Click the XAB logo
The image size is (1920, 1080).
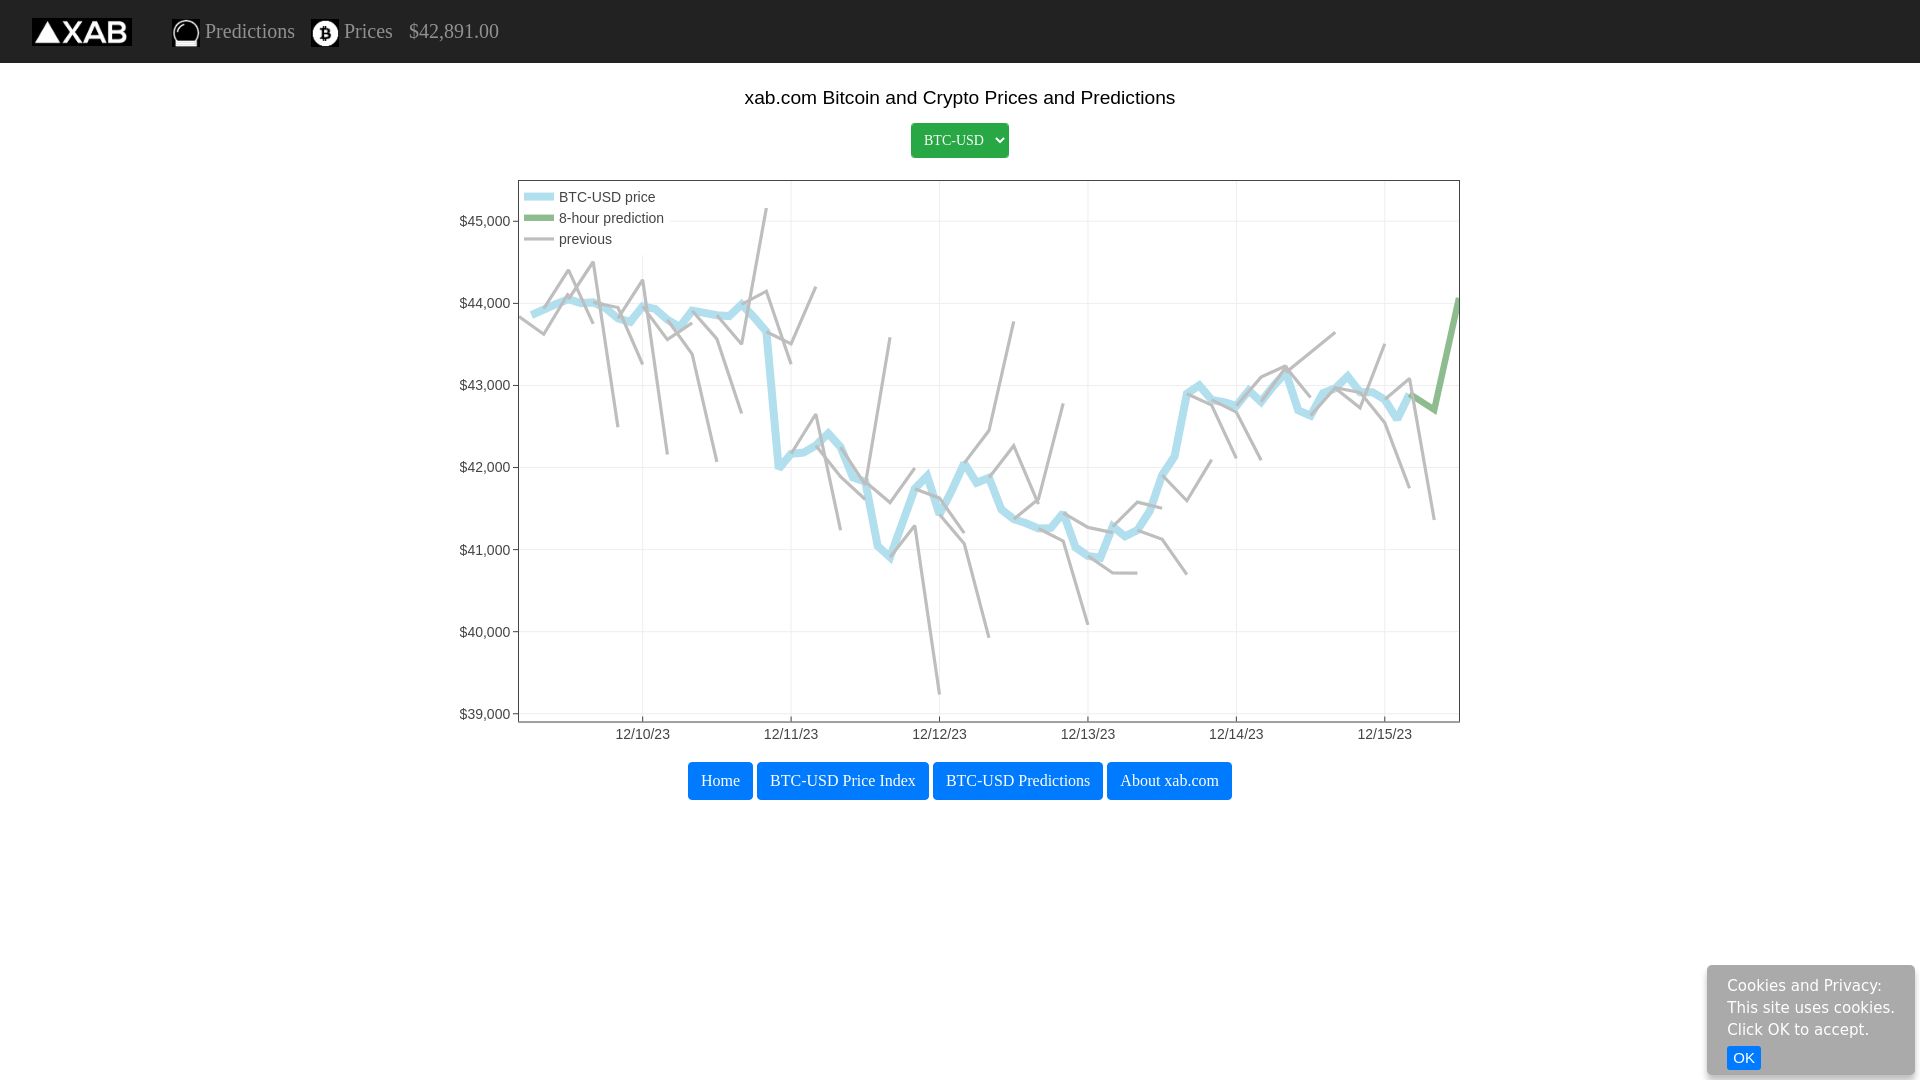(x=81, y=31)
